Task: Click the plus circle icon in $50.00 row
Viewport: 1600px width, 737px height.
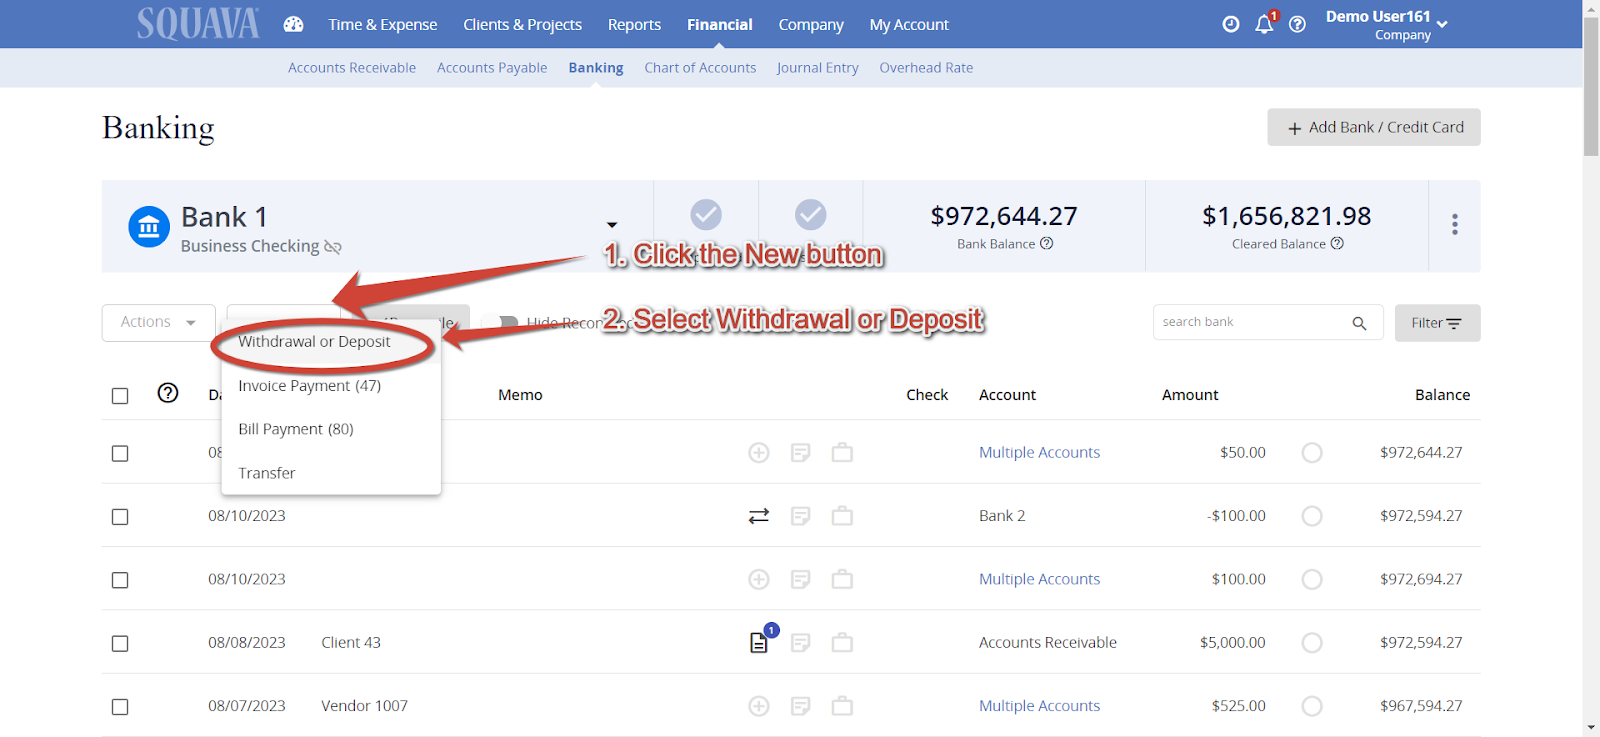Action: 759,453
